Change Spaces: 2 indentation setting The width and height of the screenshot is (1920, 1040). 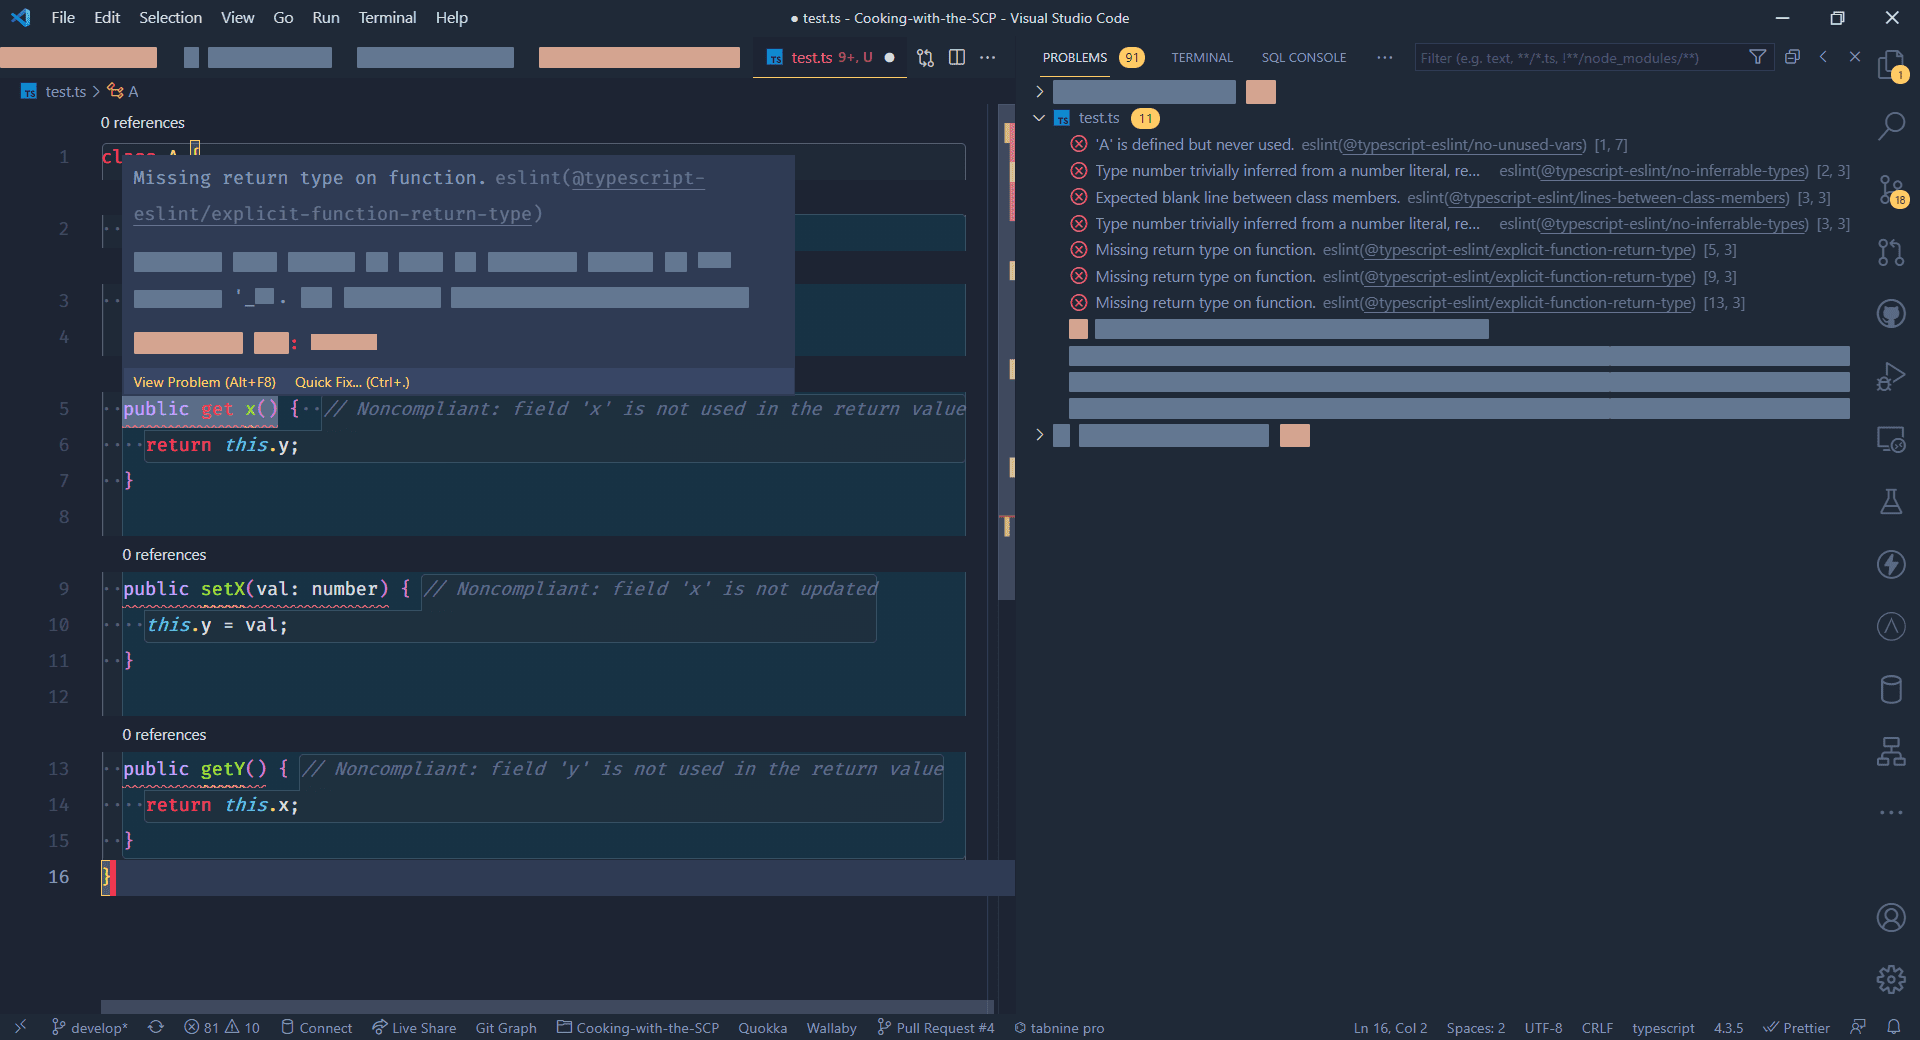coord(1476,1027)
